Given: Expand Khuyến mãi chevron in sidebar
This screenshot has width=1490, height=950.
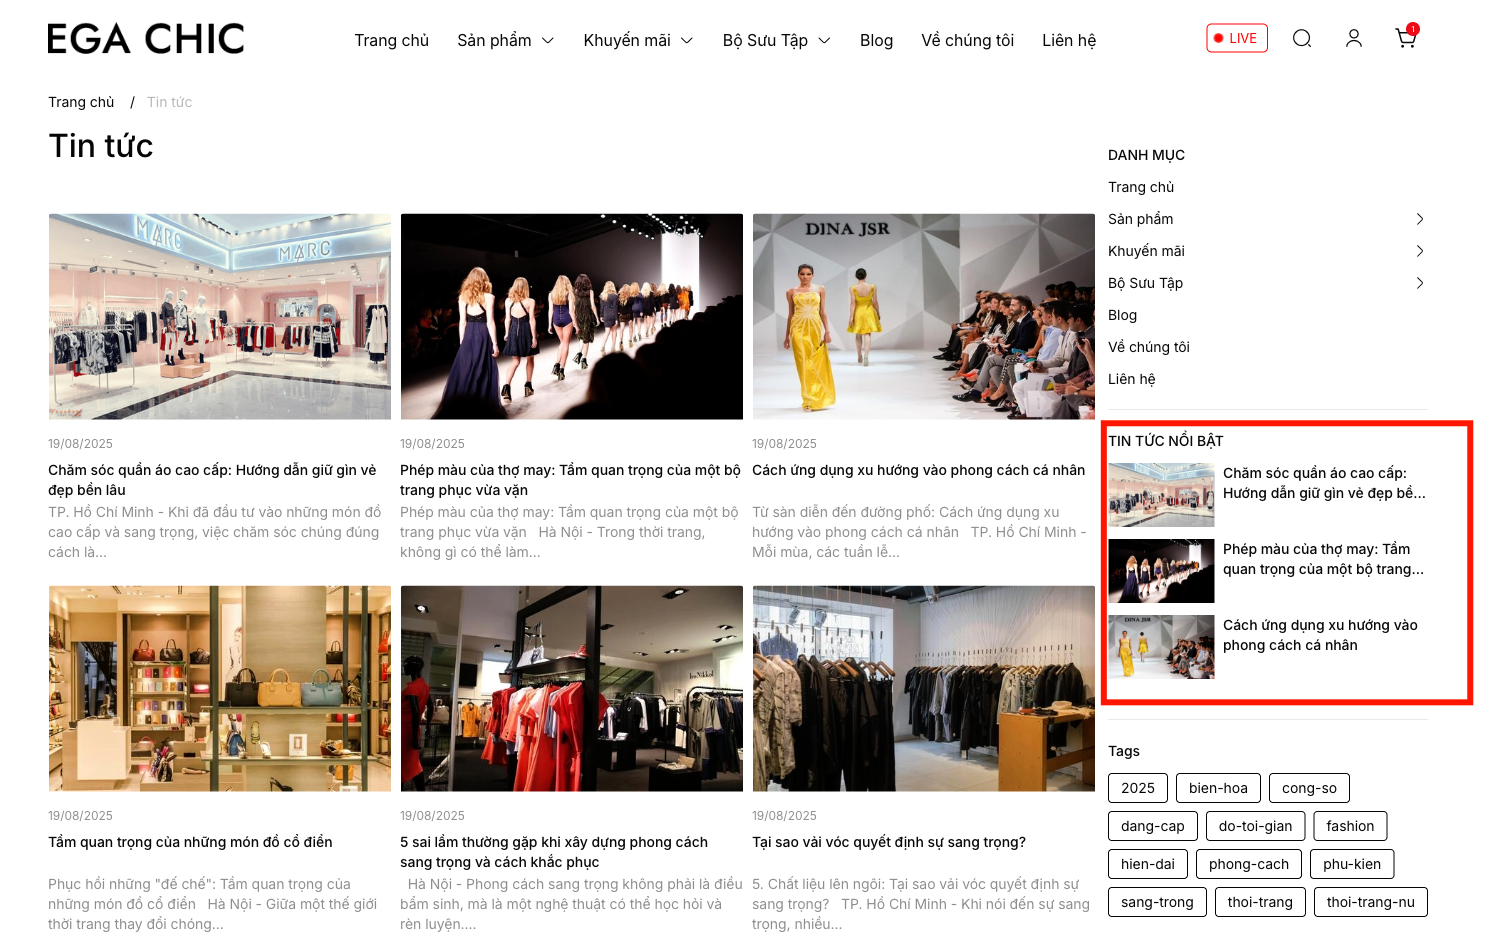Looking at the screenshot, I should pos(1419,251).
